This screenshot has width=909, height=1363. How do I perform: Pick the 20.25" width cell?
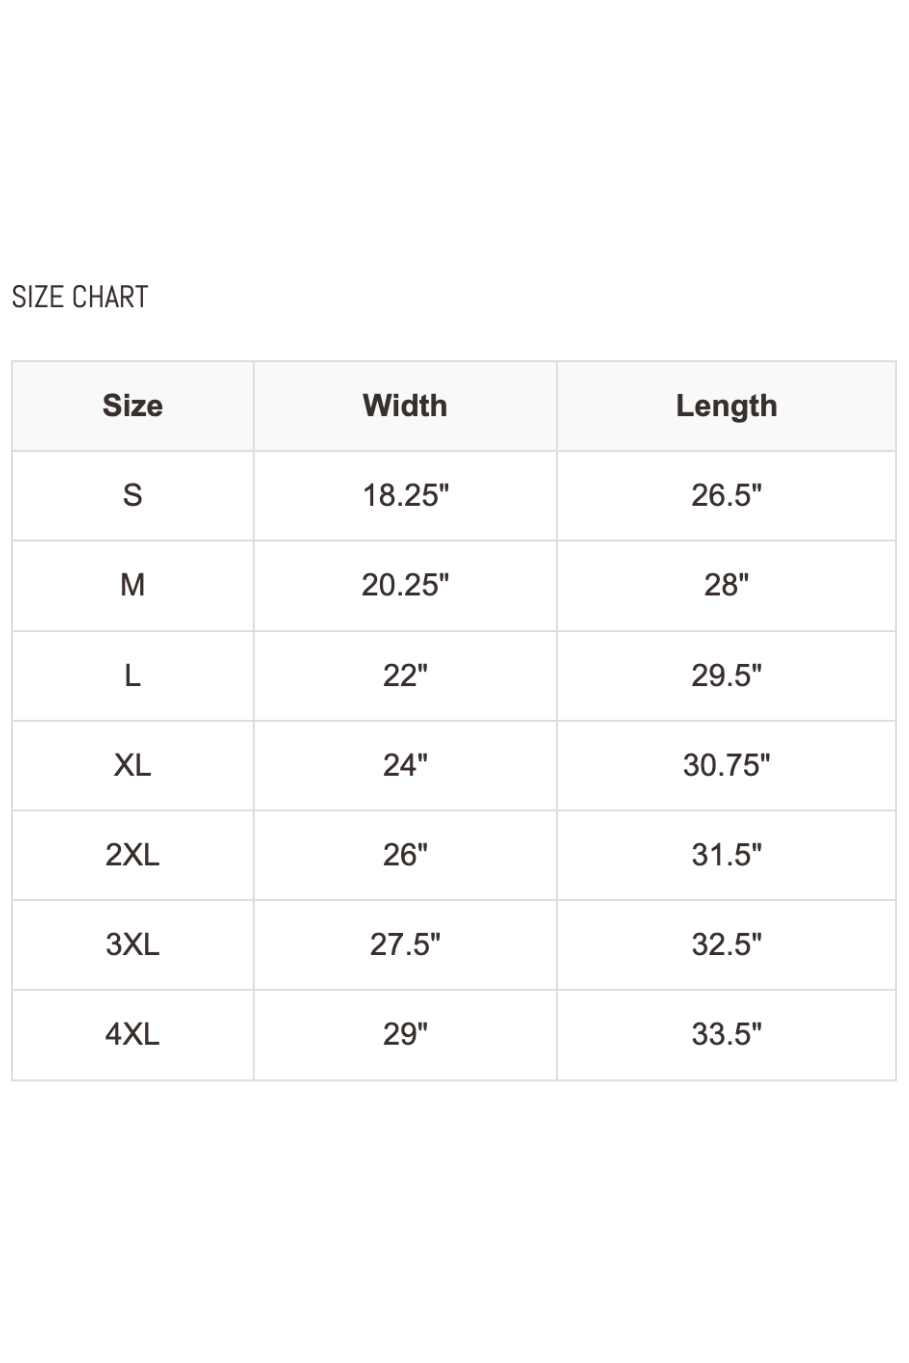click(x=405, y=585)
